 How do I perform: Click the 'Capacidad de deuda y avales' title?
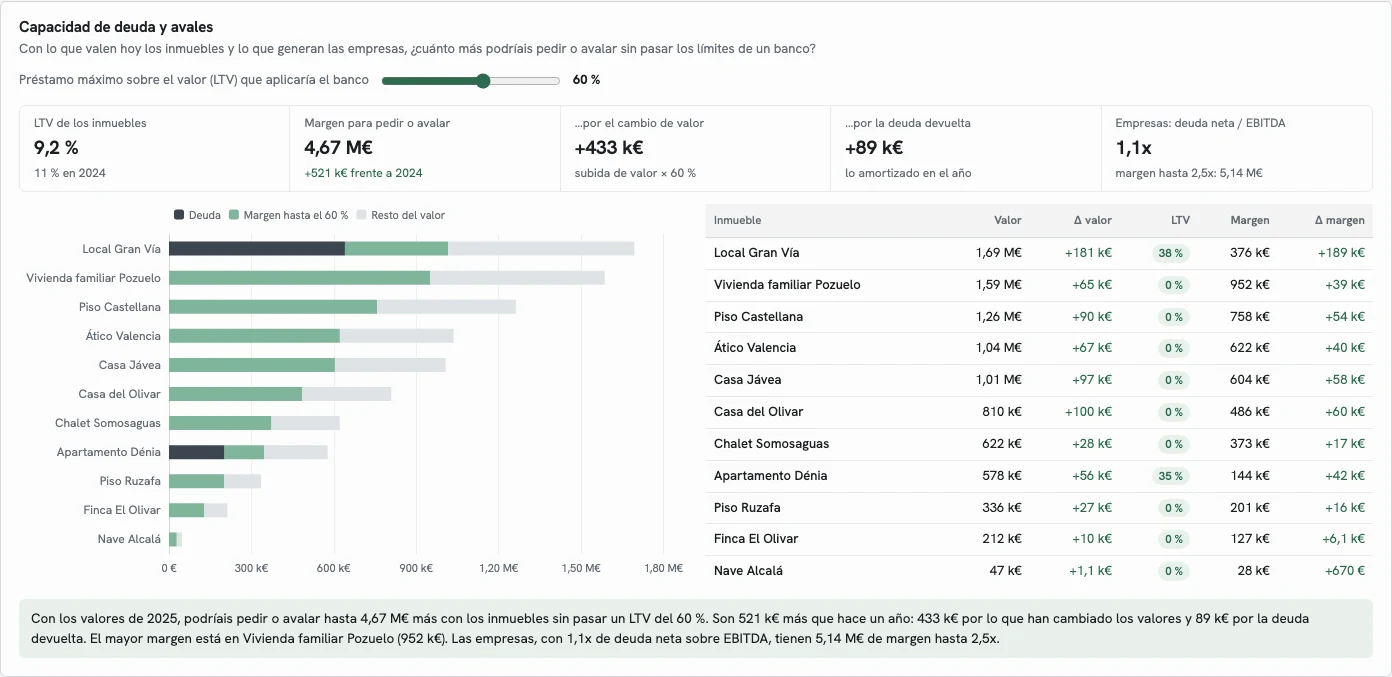(116, 28)
